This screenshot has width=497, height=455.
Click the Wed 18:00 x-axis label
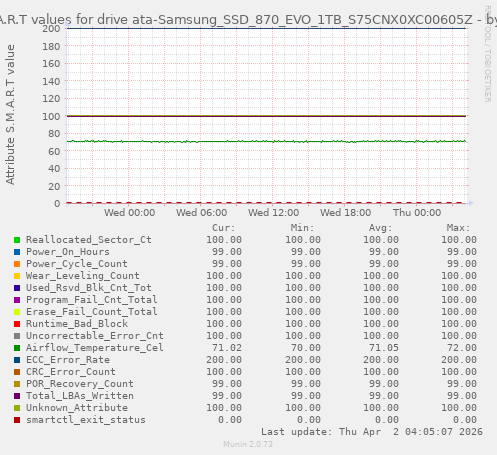coord(346,213)
